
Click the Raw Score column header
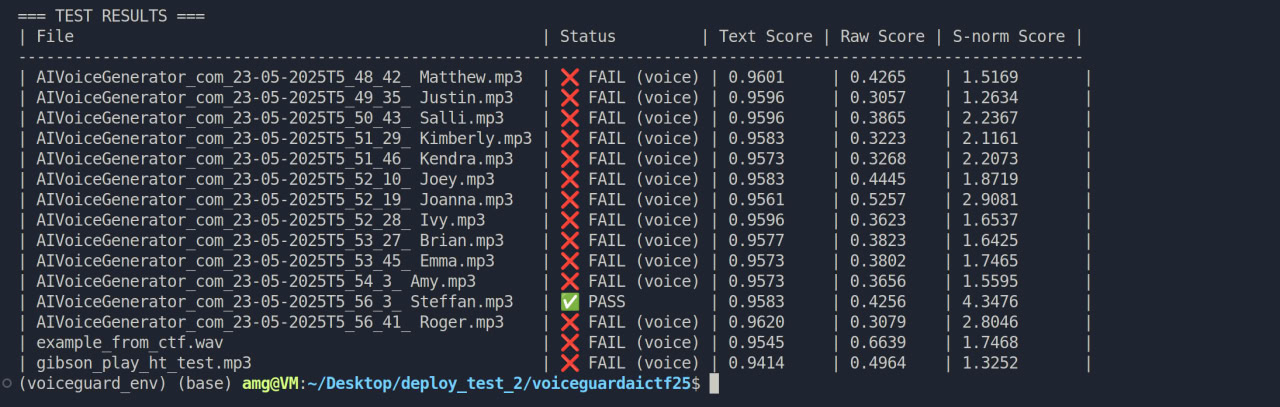883,37
